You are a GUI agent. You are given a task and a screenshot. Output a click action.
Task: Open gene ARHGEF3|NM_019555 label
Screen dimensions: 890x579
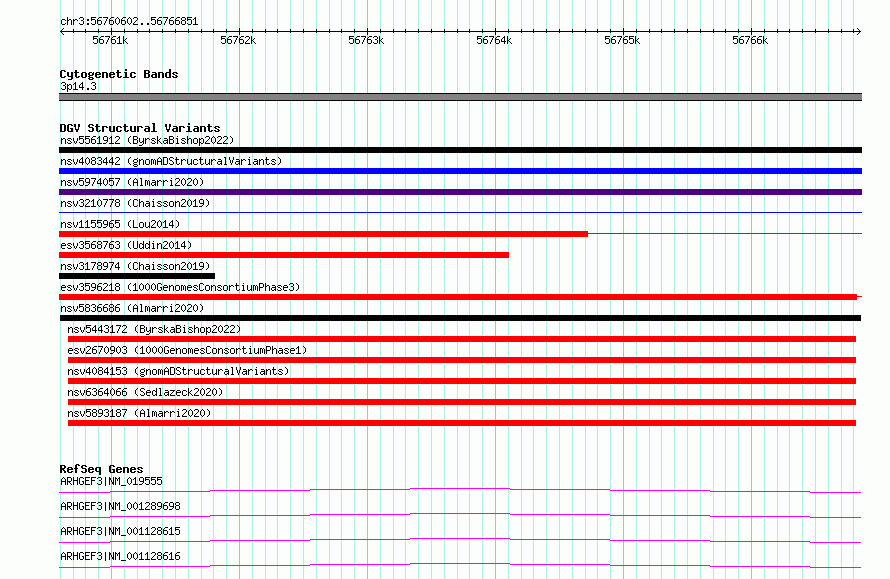tap(111, 481)
